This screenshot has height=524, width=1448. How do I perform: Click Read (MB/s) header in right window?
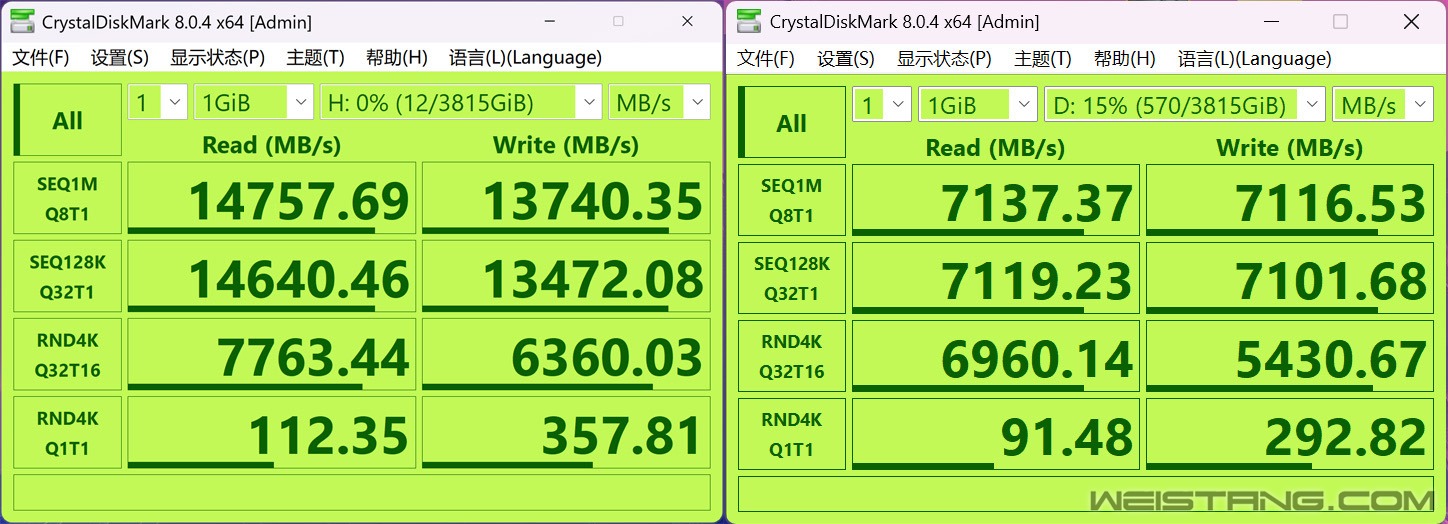click(x=995, y=148)
